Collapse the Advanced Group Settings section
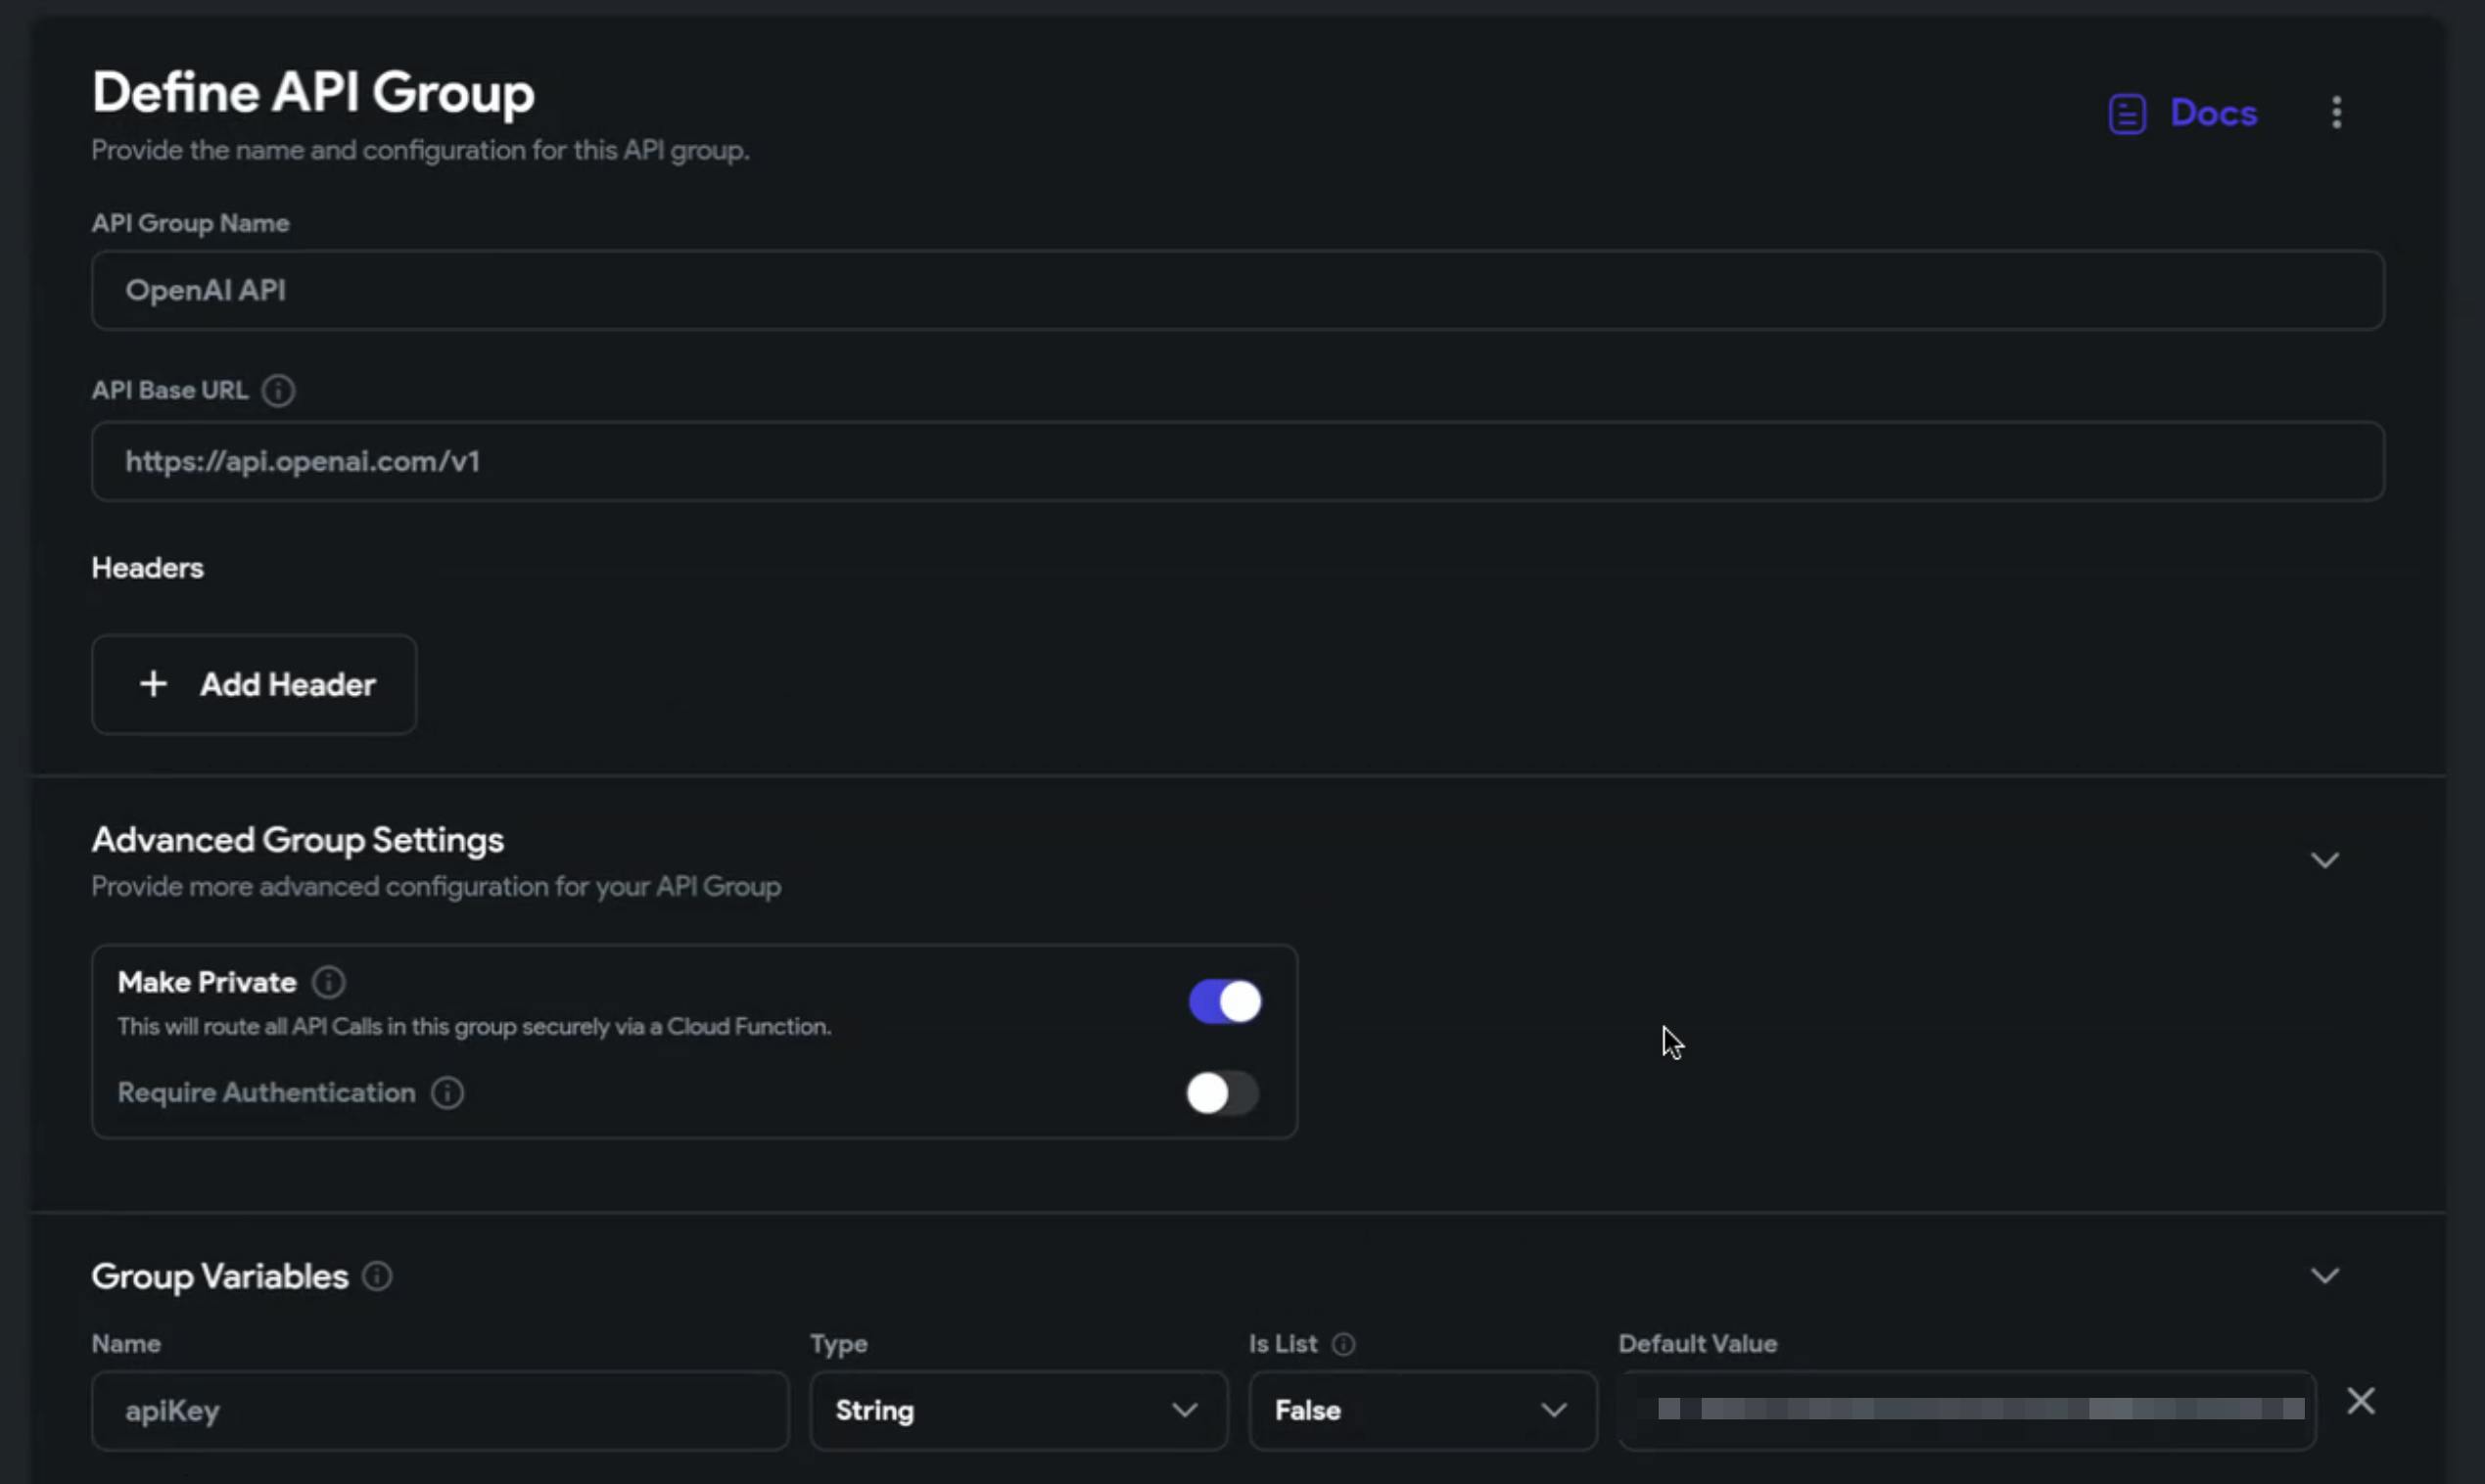 (x=2324, y=860)
